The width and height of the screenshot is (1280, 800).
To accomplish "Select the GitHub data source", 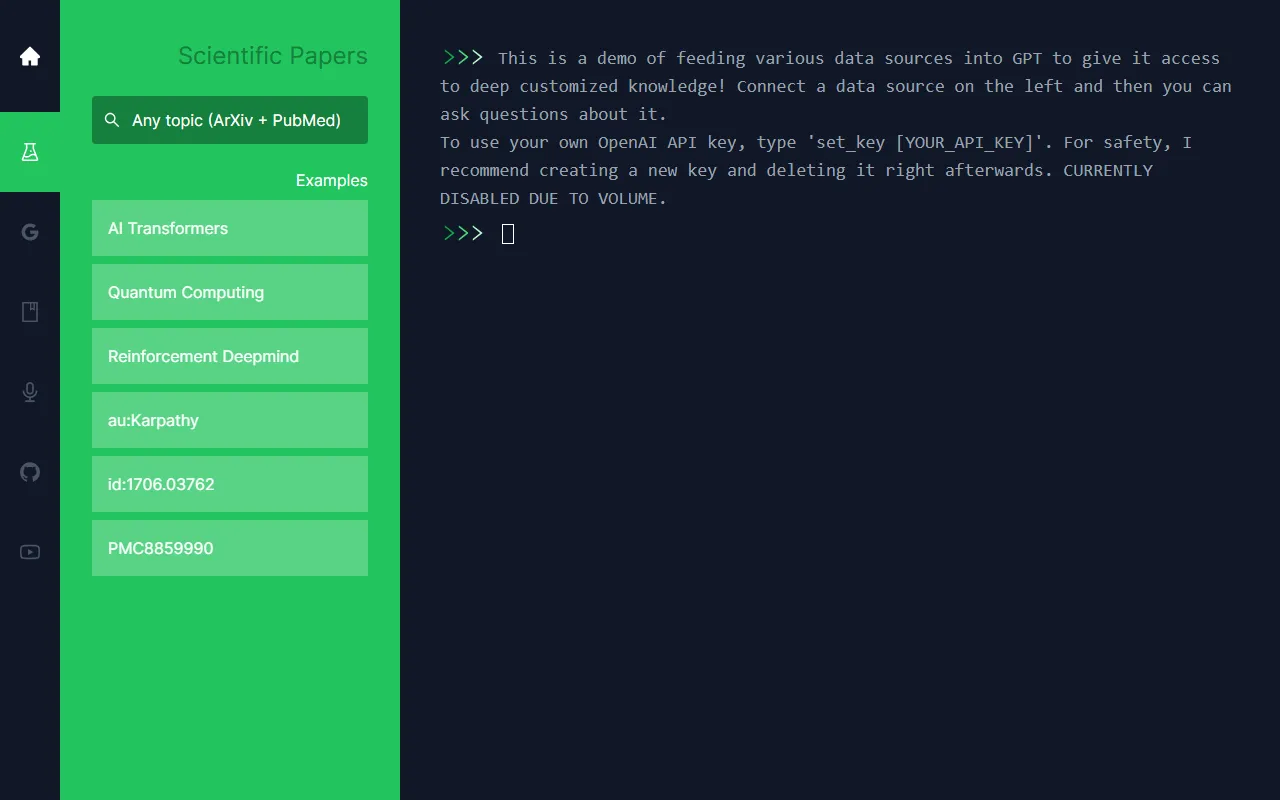I will click(x=29, y=471).
